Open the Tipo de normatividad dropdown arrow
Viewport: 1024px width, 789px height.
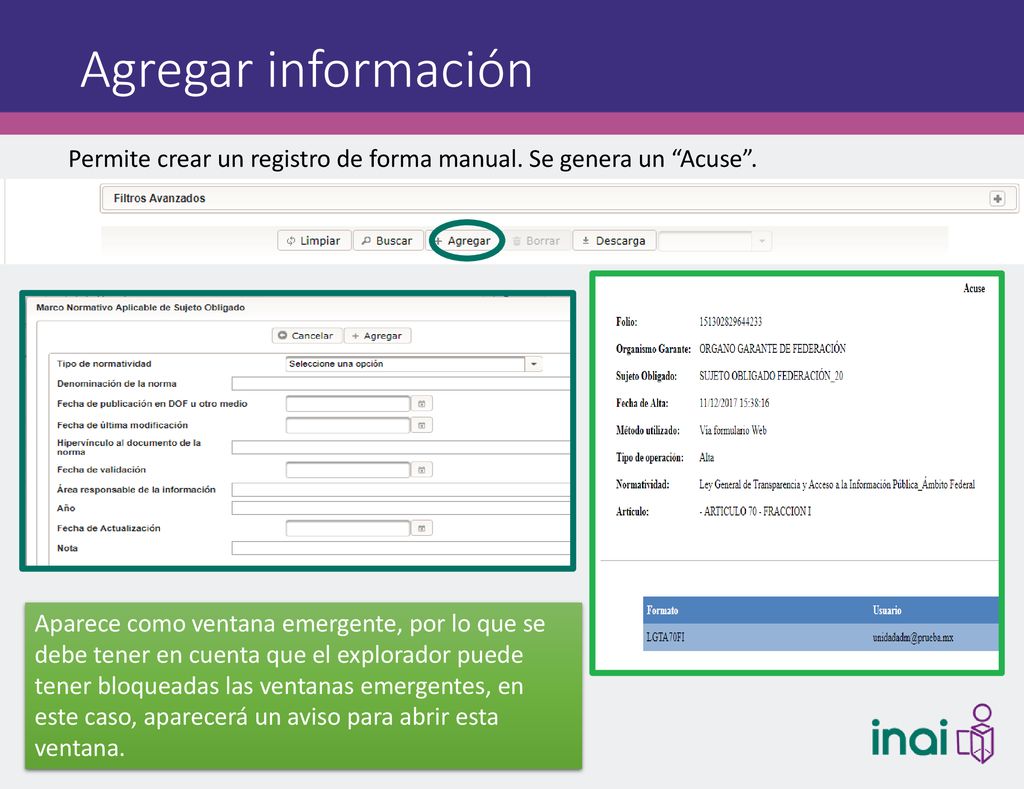point(534,364)
